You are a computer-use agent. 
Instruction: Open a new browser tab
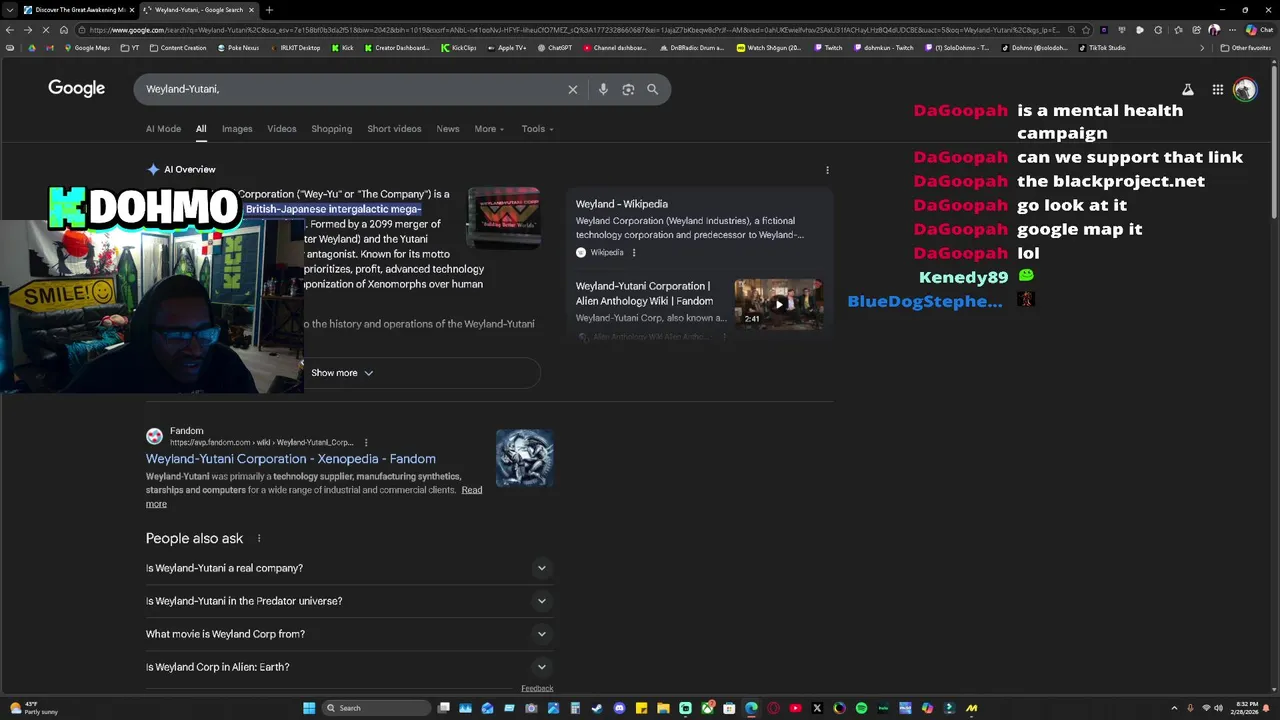coord(269,10)
